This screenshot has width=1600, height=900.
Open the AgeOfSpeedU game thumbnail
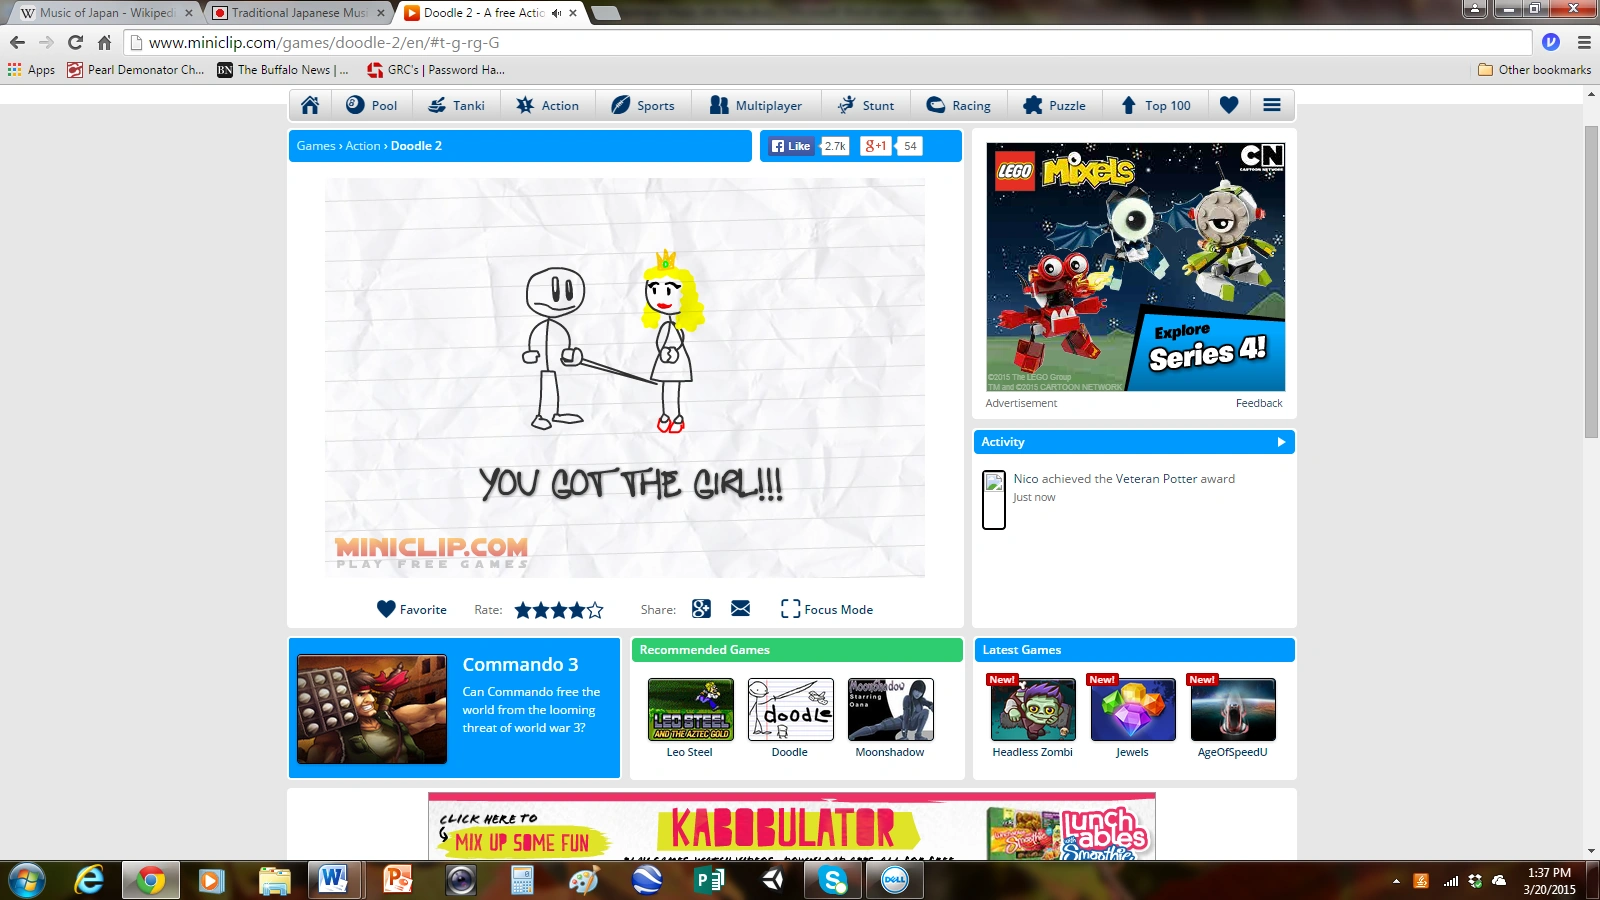click(1233, 710)
